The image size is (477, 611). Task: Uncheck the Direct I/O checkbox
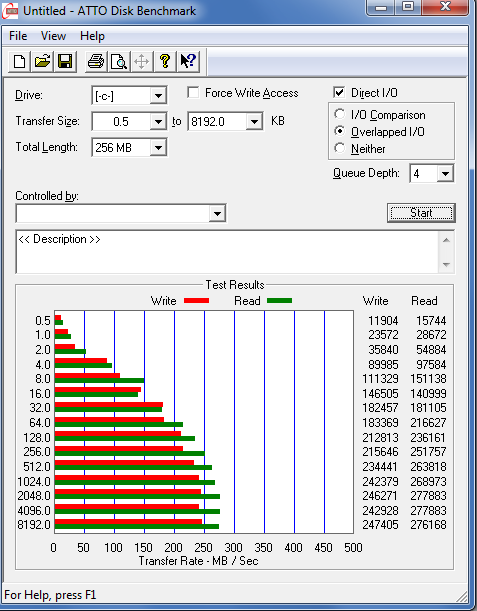pos(339,93)
